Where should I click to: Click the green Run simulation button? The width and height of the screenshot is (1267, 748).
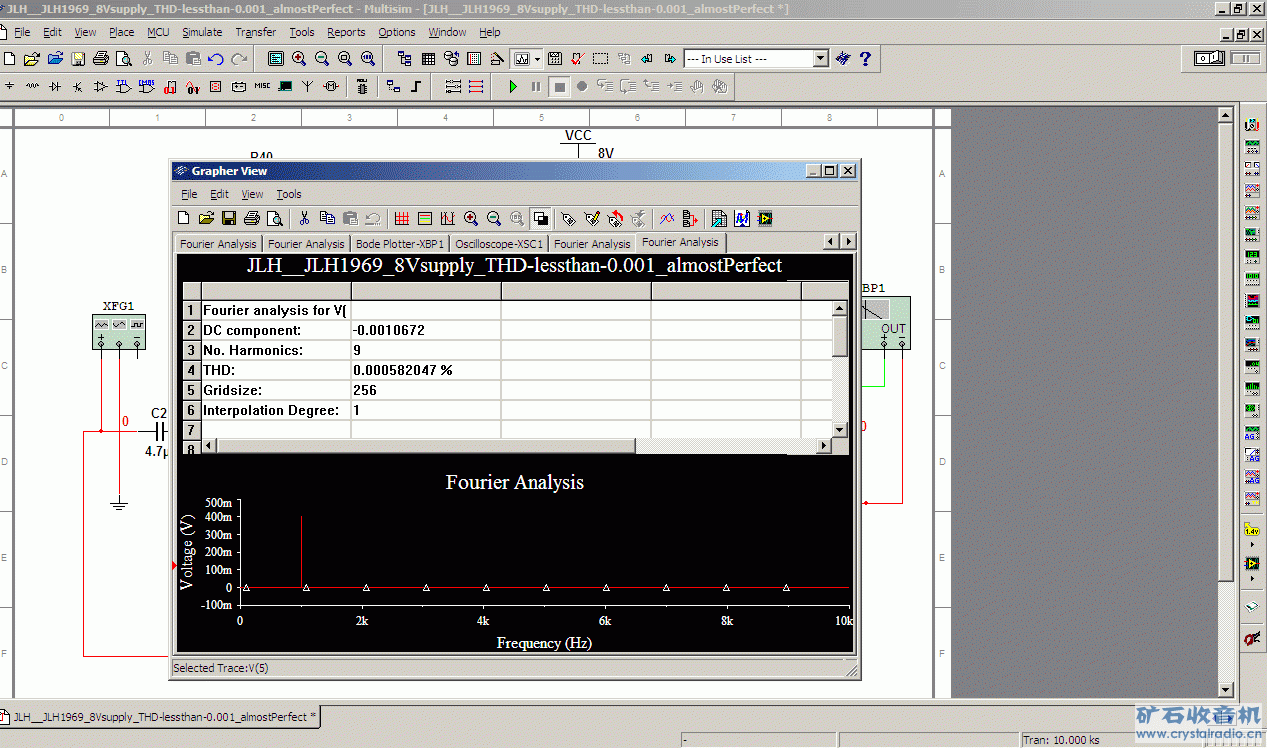point(513,87)
